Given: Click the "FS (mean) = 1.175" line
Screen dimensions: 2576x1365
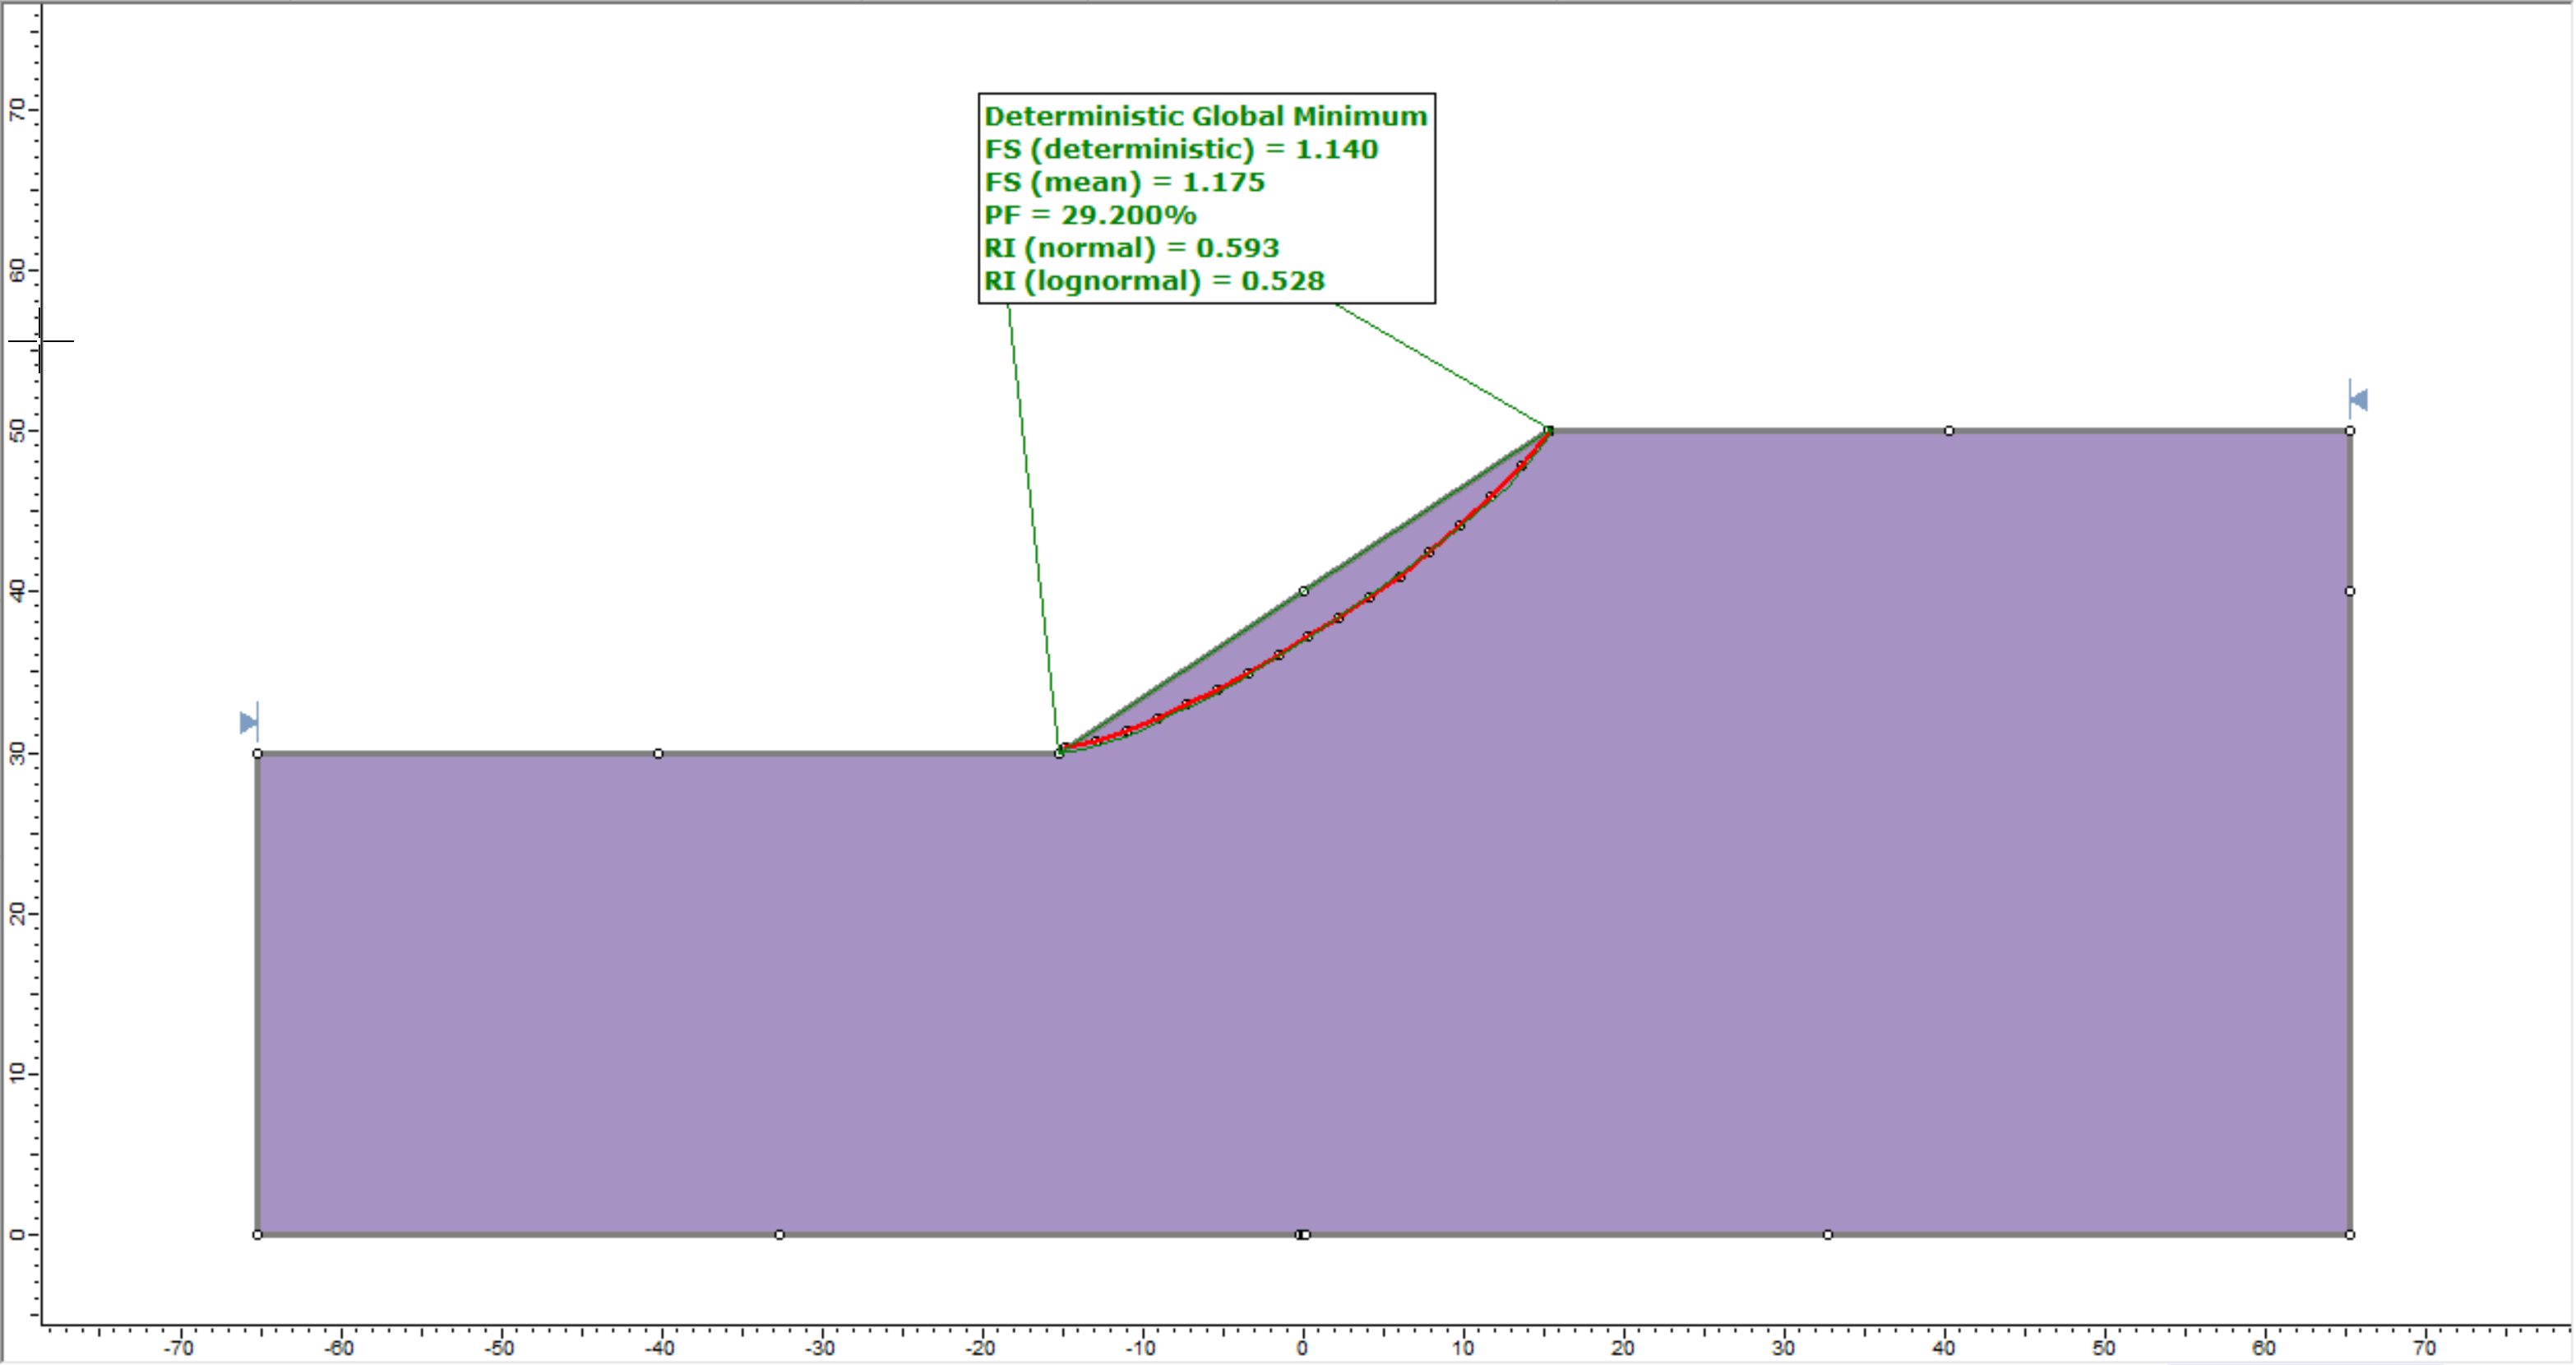Looking at the screenshot, I should 1124,182.
